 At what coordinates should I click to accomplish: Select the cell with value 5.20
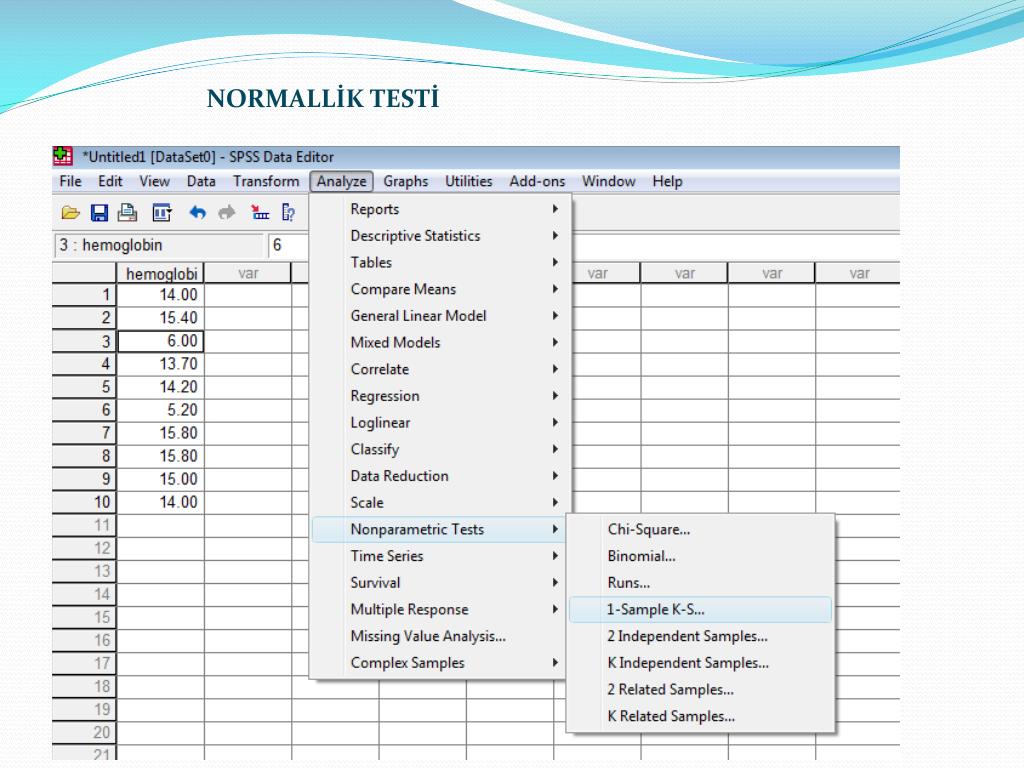[x=161, y=410]
